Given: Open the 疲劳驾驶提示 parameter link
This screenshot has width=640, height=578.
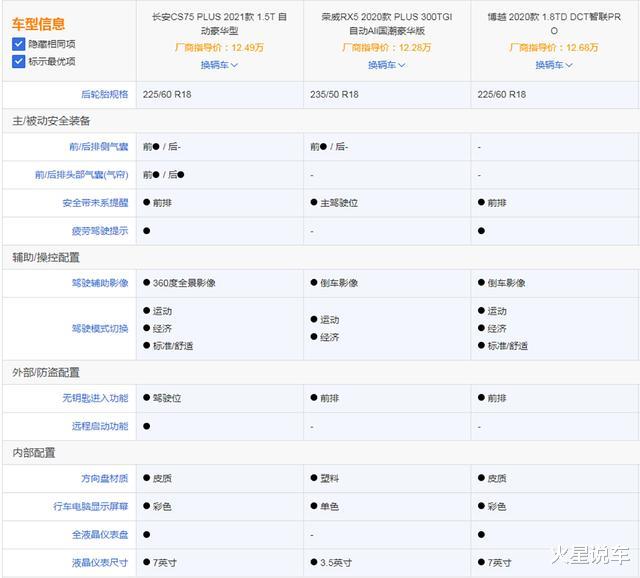Looking at the screenshot, I should click(x=100, y=231).
